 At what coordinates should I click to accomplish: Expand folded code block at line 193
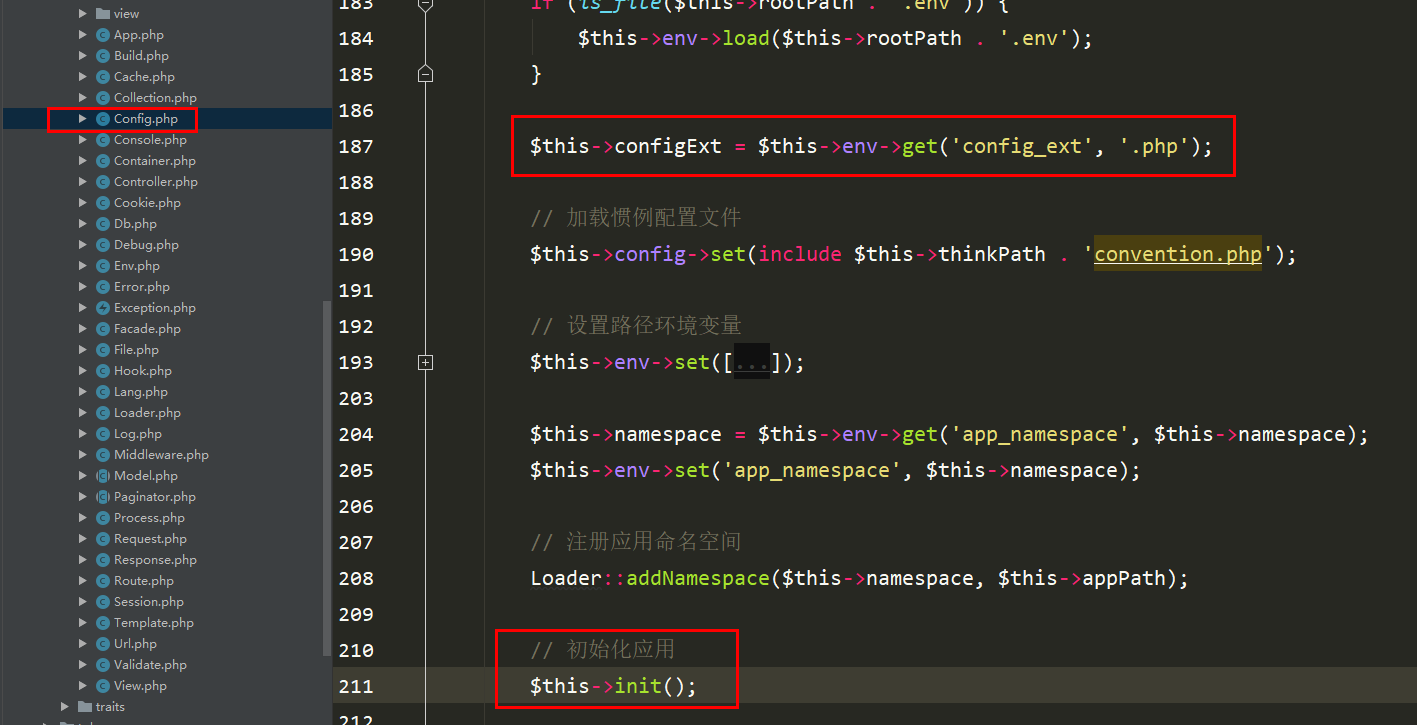(x=425, y=362)
